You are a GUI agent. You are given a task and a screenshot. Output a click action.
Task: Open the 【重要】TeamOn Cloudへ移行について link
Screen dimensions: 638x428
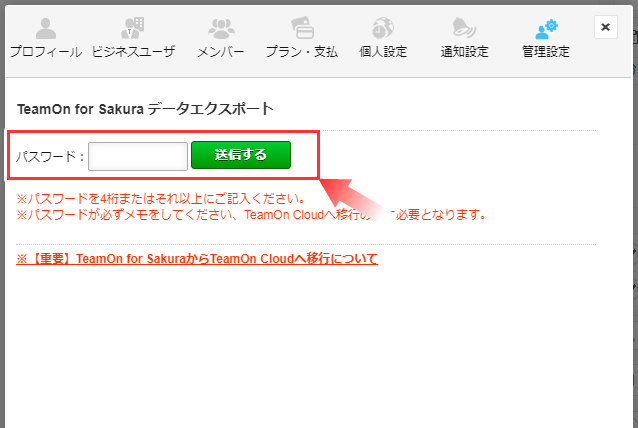click(197, 259)
